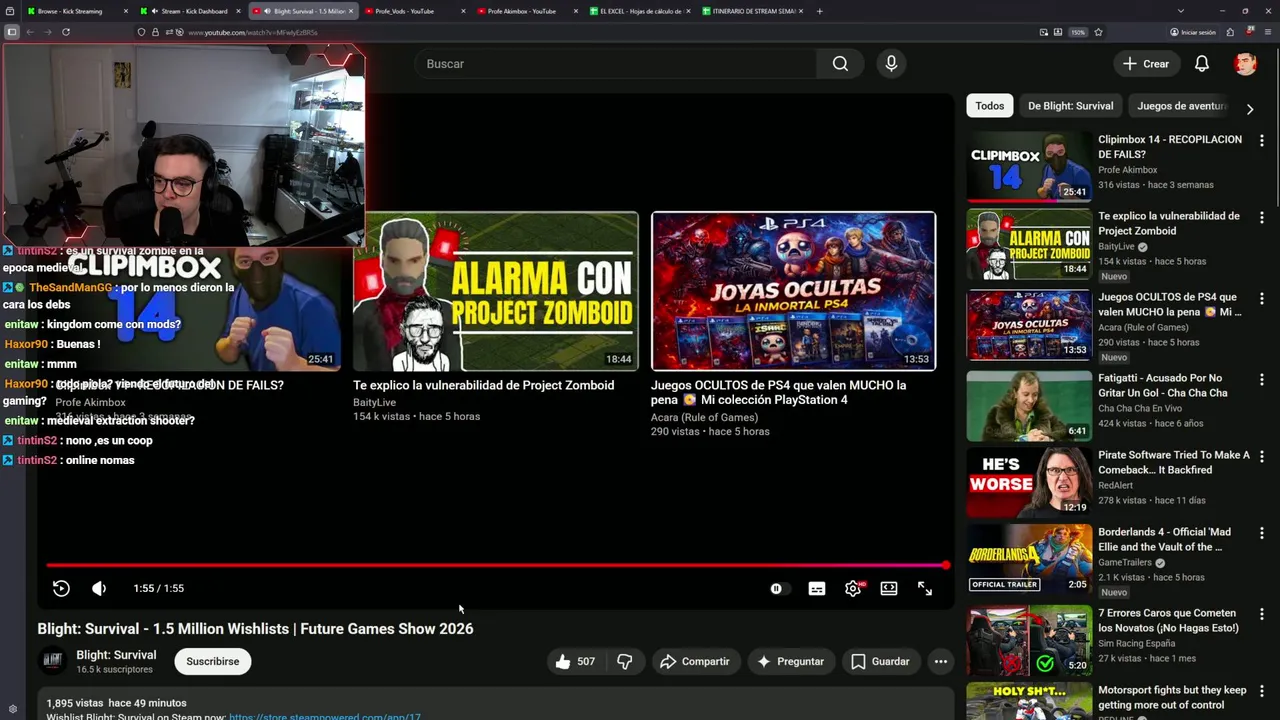Open HE'S WORSE Pirate Software thumbnail
The width and height of the screenshot is (1280, 720).
[1029, 482]
